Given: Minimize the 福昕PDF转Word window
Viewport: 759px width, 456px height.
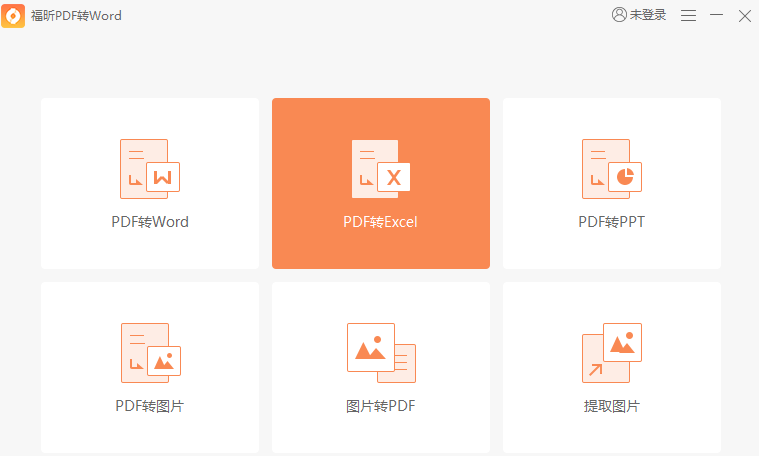Looking at the screenshot, I should pyautogui.click(x=716, y=15).
